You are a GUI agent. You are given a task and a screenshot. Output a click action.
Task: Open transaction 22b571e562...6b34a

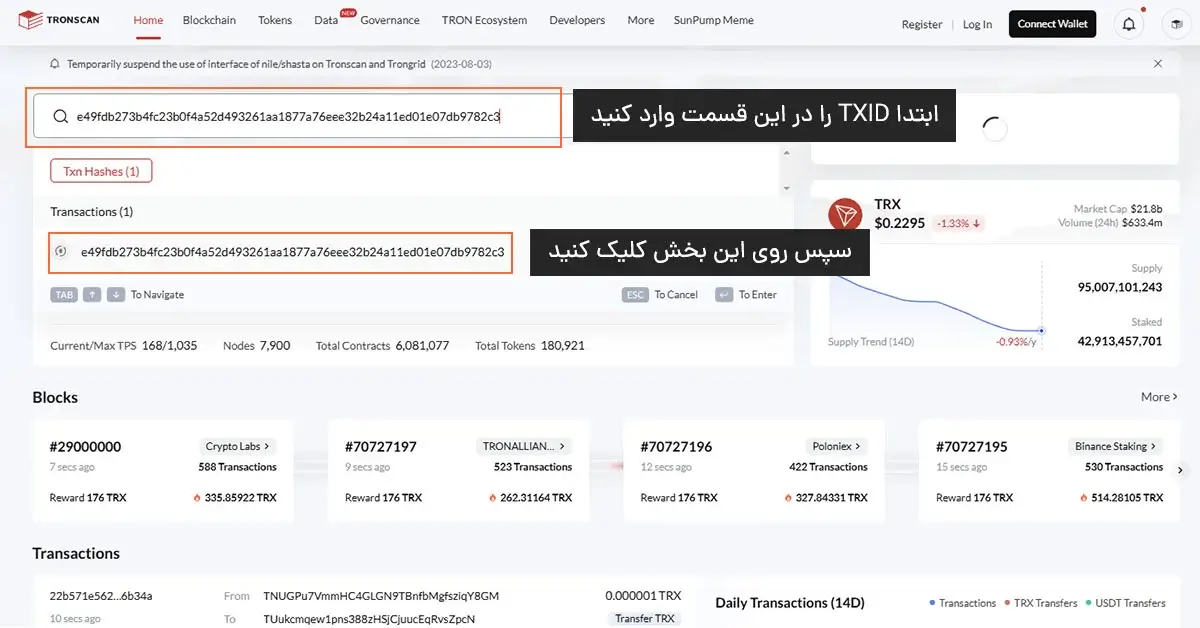tap(101, 596)
